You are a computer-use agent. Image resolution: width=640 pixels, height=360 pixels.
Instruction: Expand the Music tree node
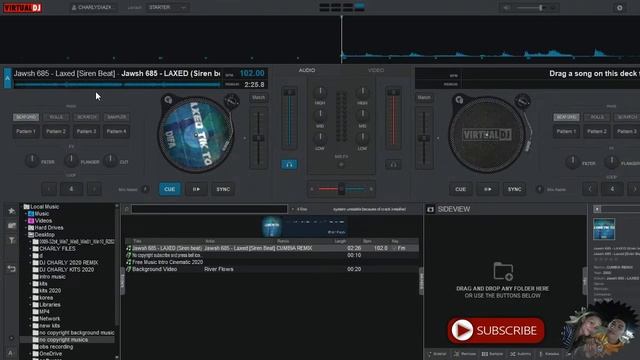coord(26,214)
